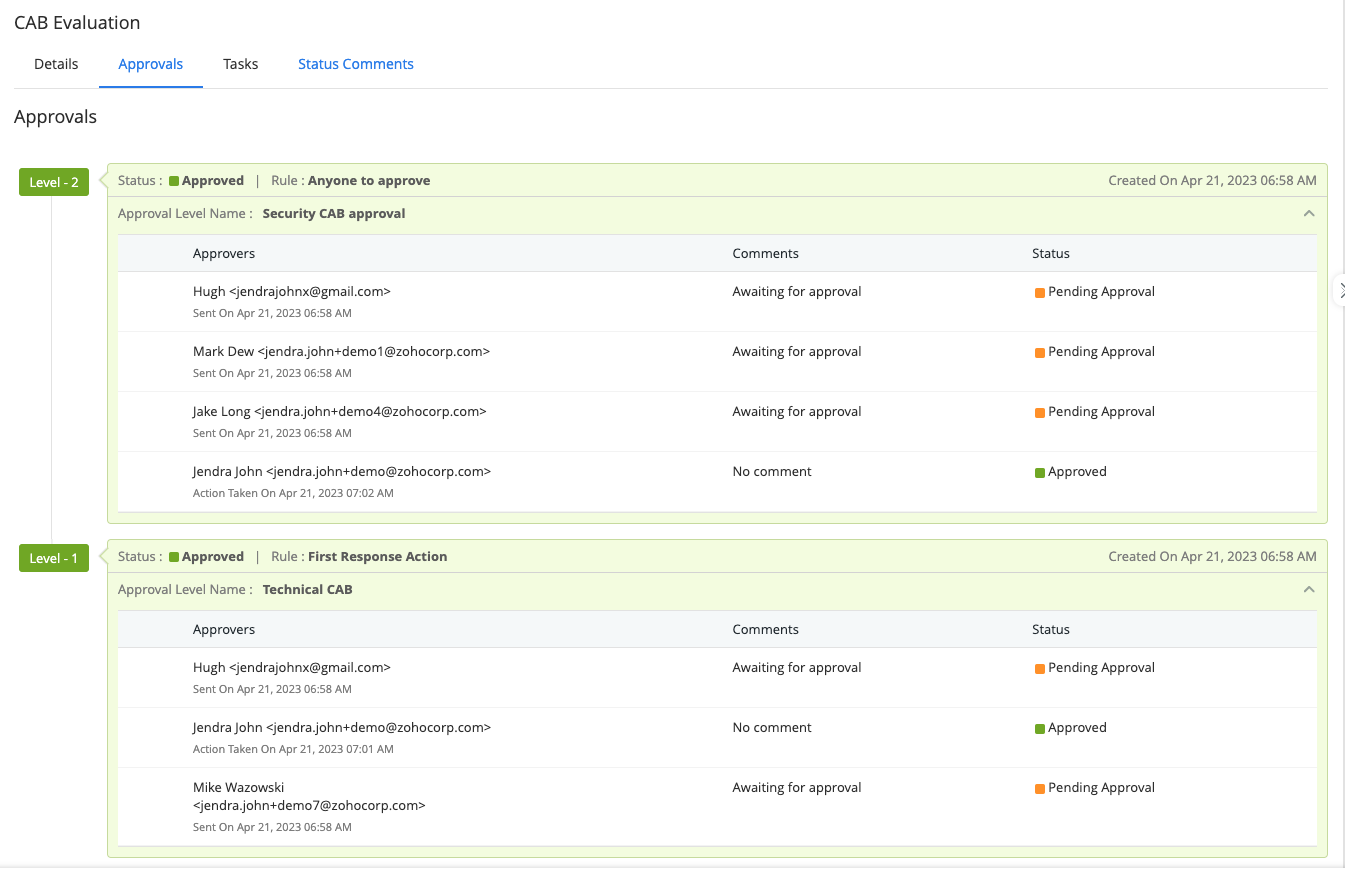The width and height of the screenshot is (1345, 870).
Task: Click the Level - 2 badge
Action: 54,182
